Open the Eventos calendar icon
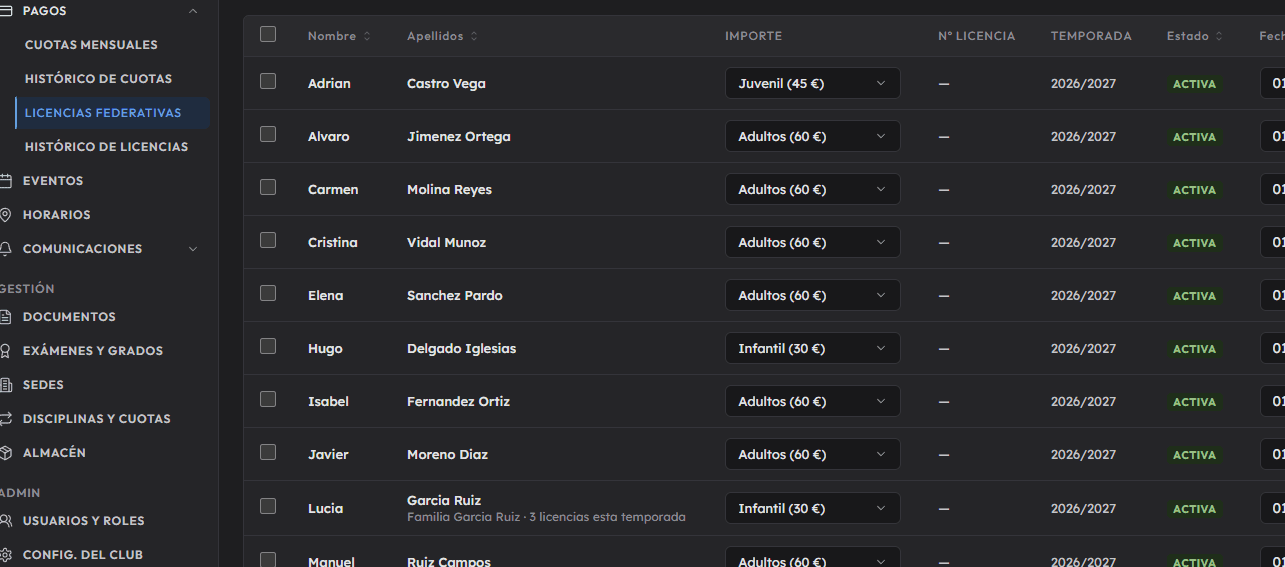The width and height of the screenshot is (1285, 567). pos(5,181)
